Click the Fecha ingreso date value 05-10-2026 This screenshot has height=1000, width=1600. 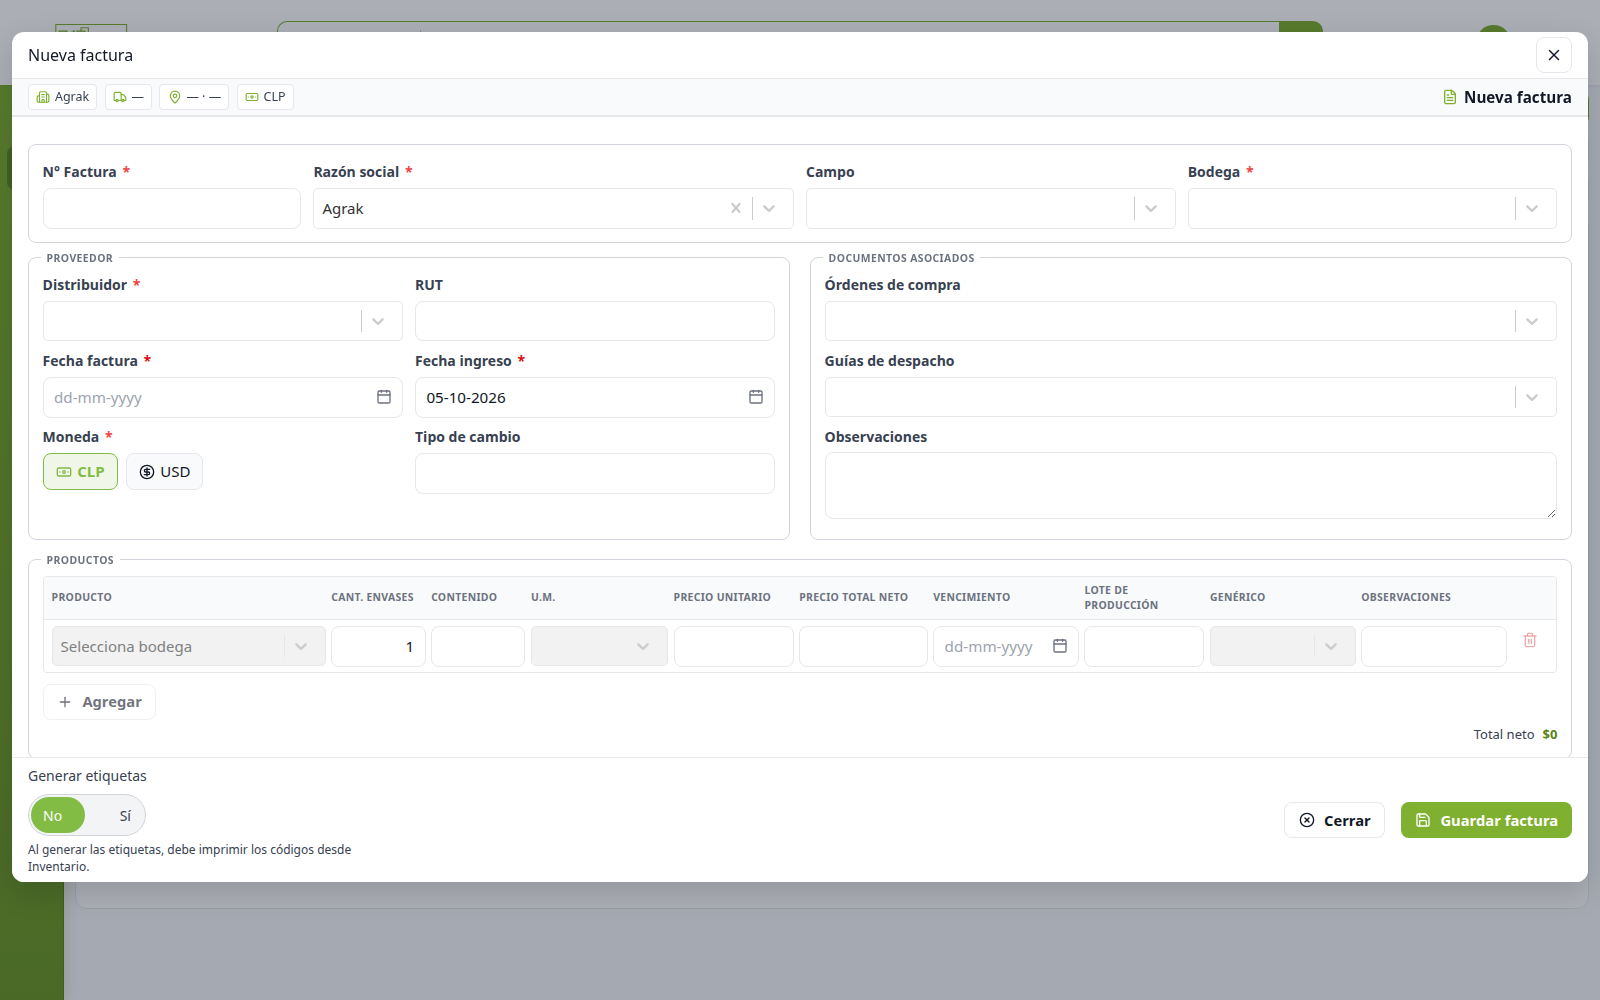(x=466, y=398)
